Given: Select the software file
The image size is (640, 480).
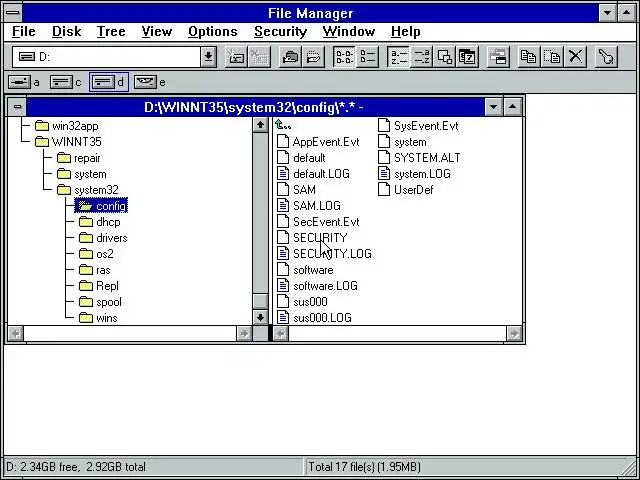Looking at the screenshot, I should pos(305,270).
